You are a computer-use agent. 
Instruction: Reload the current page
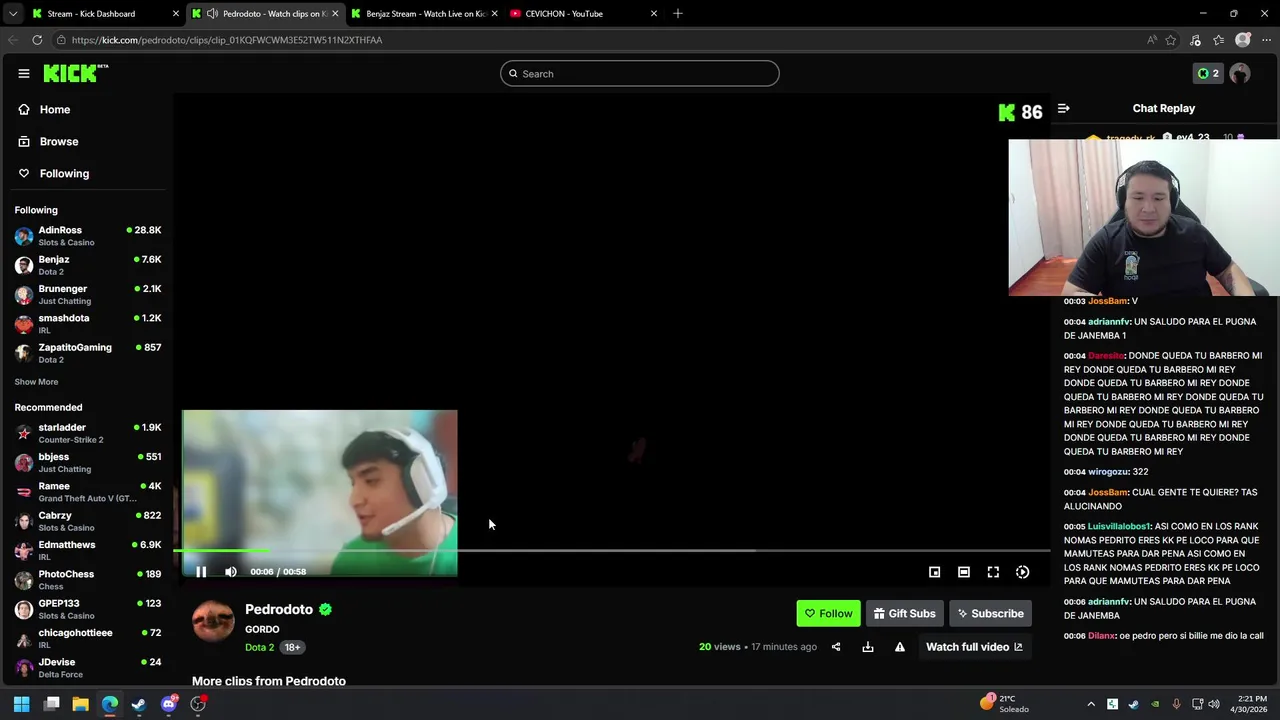37,40
